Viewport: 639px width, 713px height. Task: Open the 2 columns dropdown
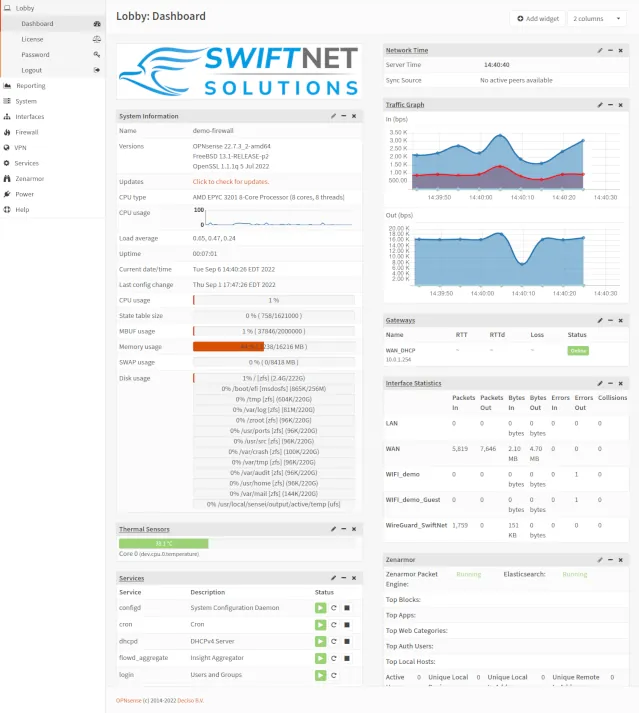[x=597, y=19]
